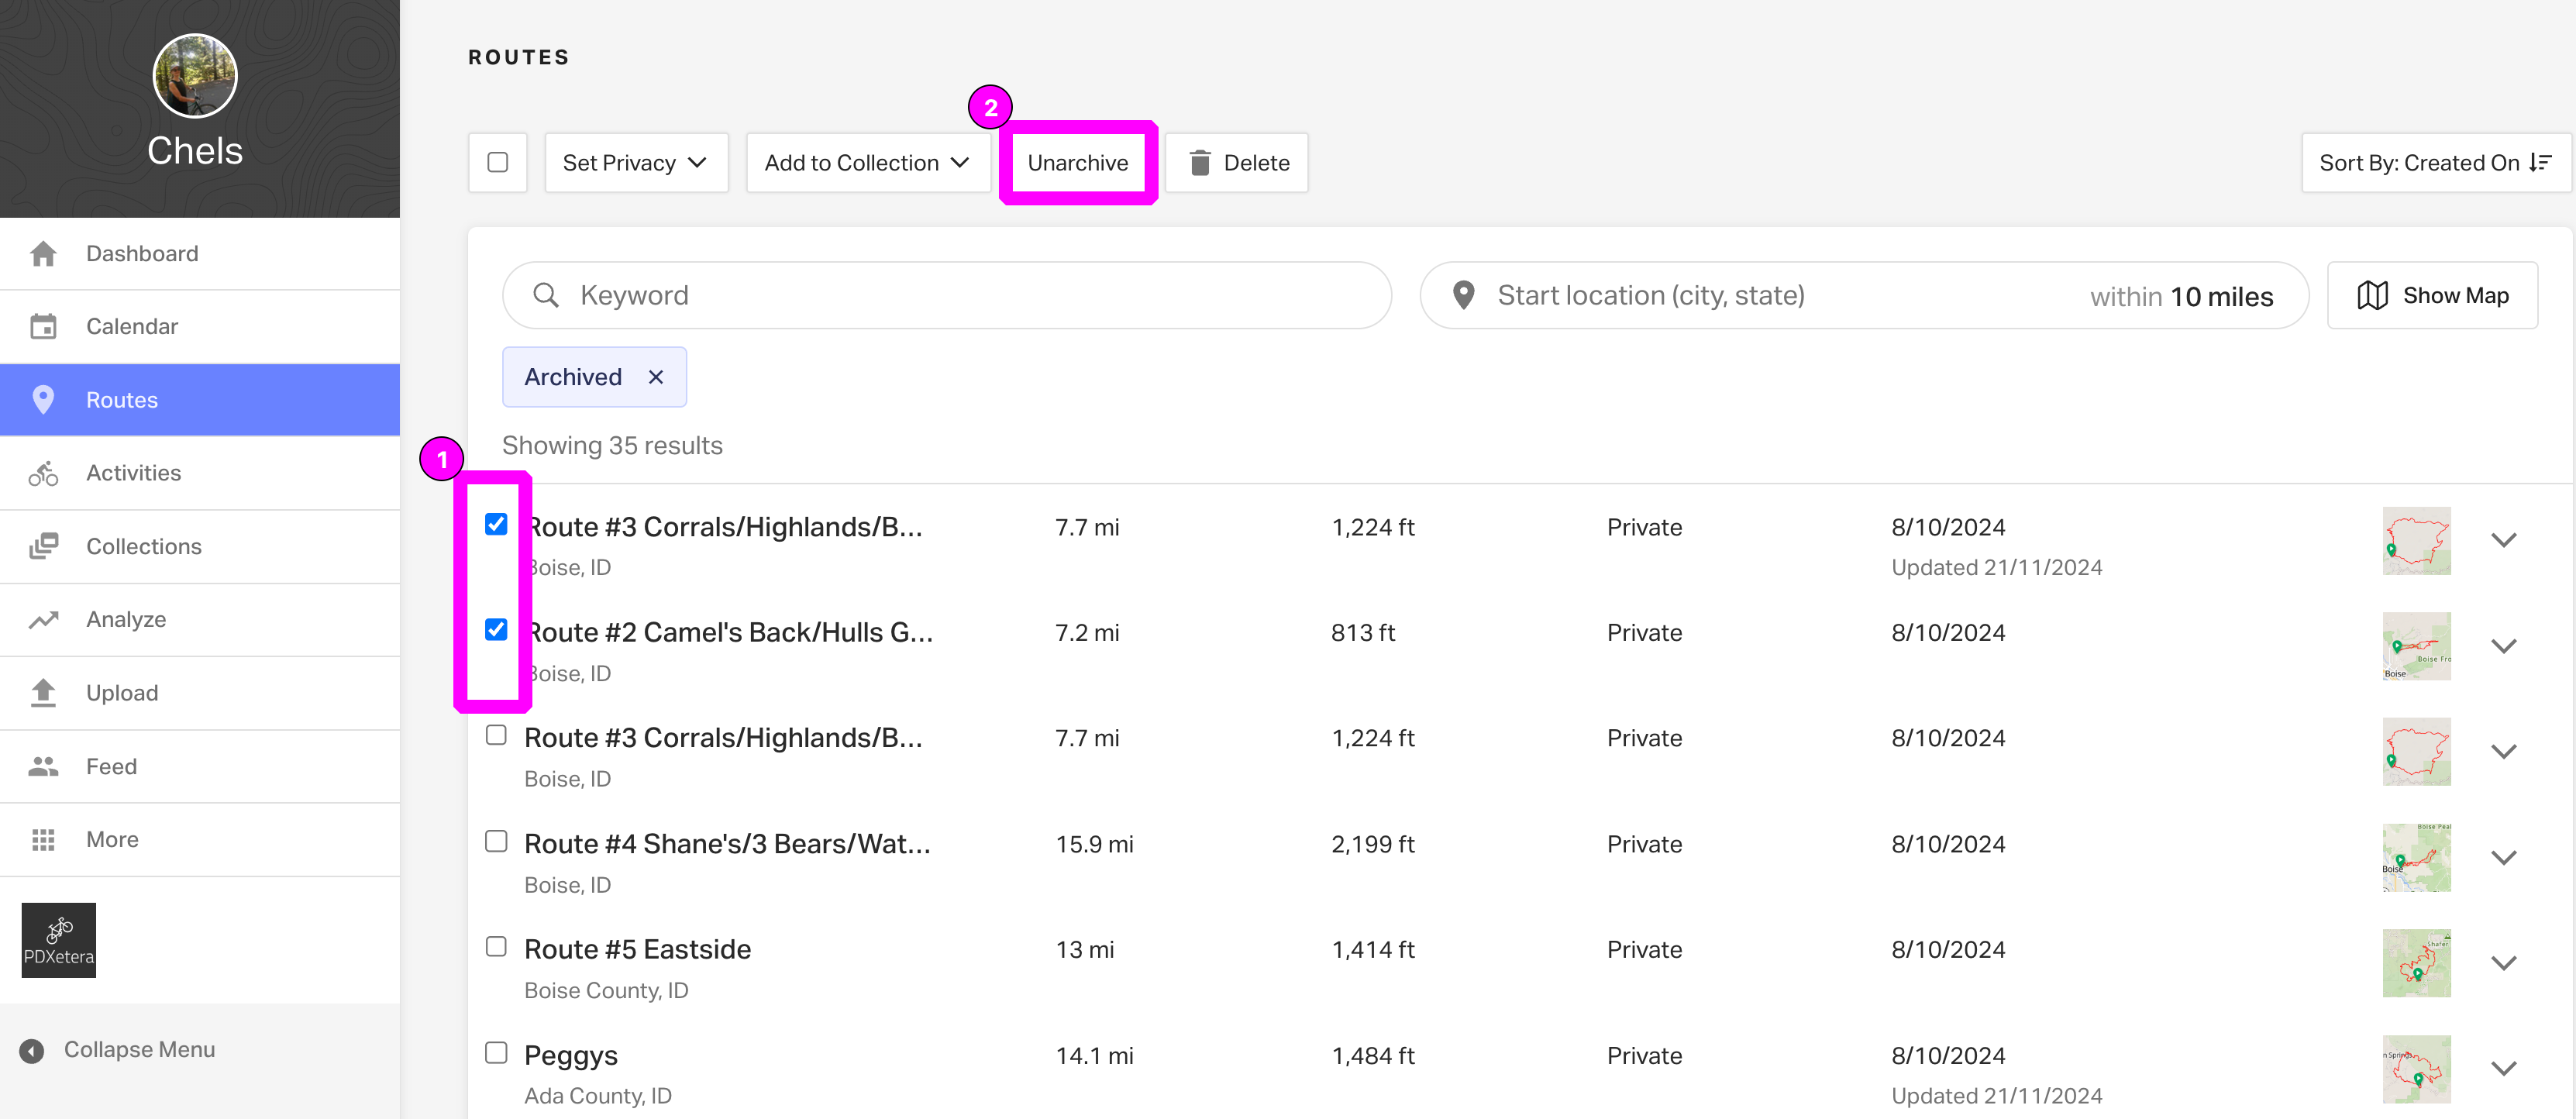Click the PDXetera club logo
This screenshot has width=2576, height=1119.
point(59,940)
